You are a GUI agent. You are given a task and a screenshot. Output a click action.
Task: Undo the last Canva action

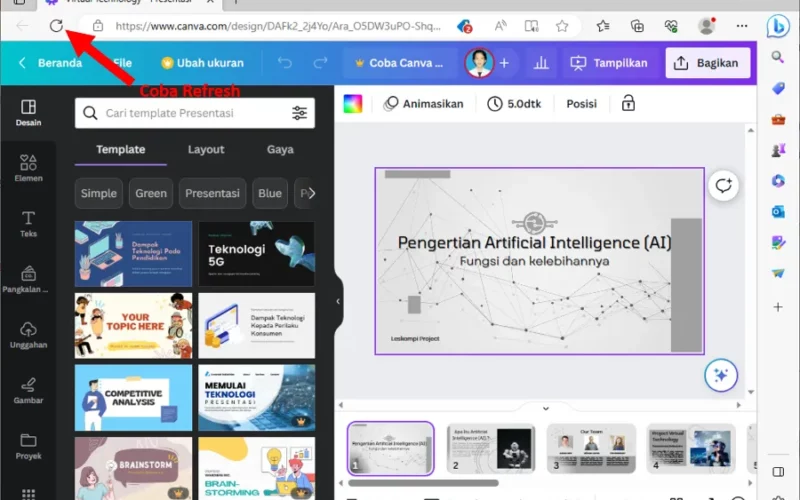285,63
